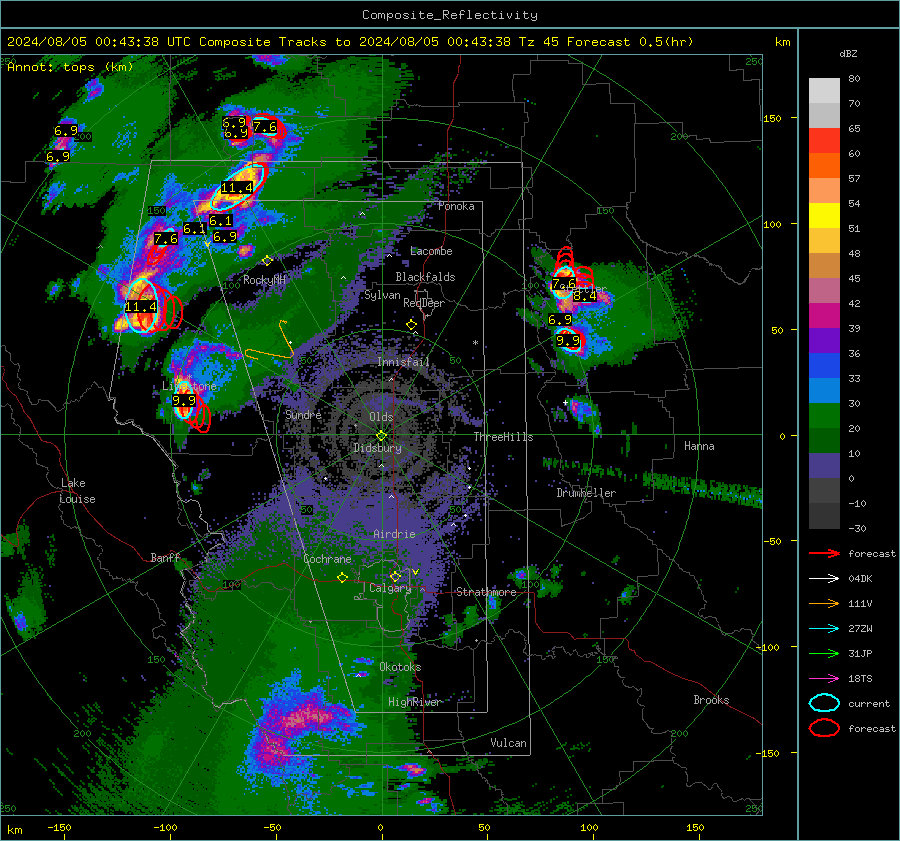Click the 11.4 storm cell north of RockyMH
The width and height of the screenshot is (900, 841).
pos(236,188)
